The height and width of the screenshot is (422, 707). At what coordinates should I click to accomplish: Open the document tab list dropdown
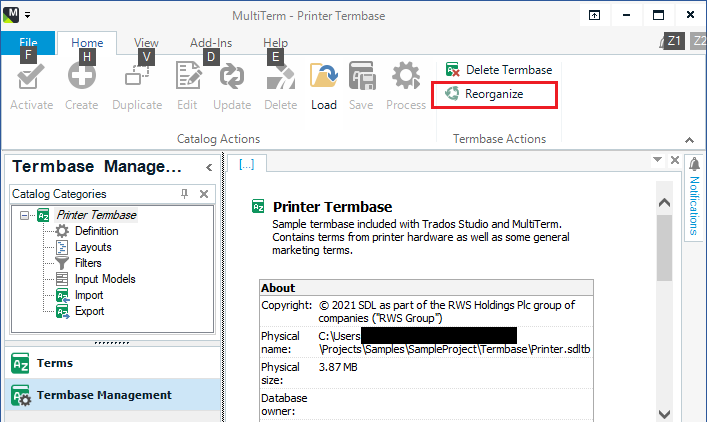[657, 160]
